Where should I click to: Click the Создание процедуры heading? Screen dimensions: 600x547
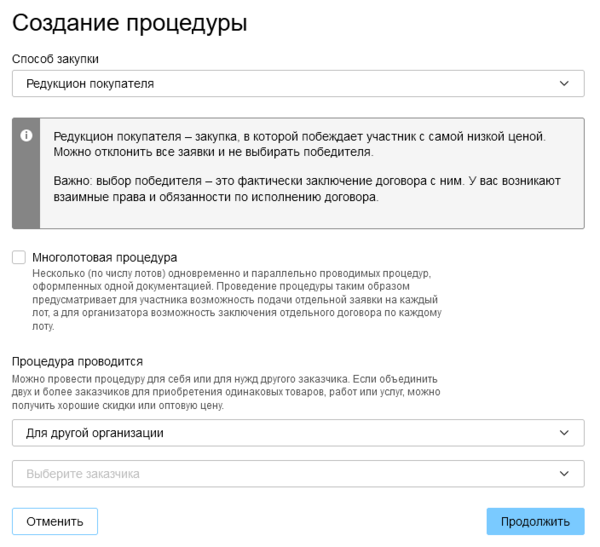(x=129, y=23)
